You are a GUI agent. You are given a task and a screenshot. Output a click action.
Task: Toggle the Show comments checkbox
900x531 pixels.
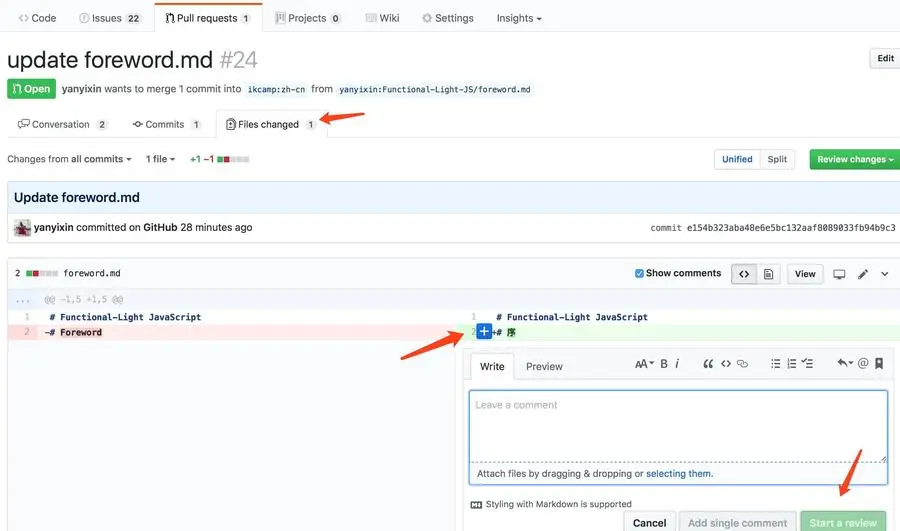coord(639,273)
